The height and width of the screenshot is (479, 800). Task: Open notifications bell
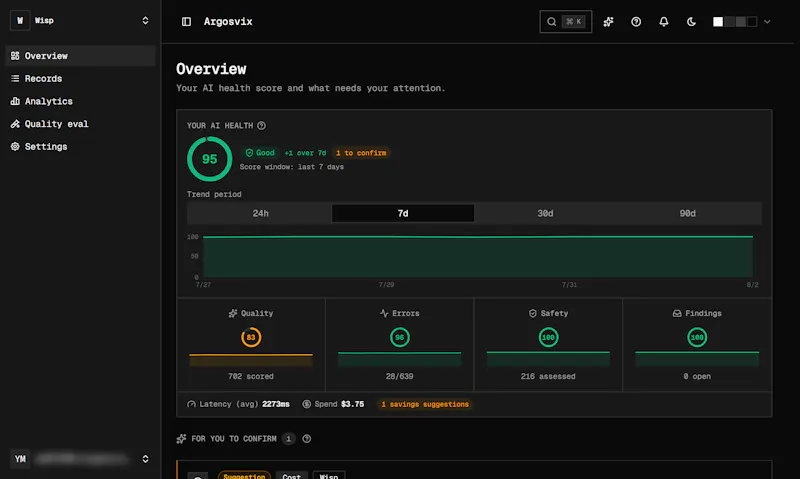(x=663, y=21)
